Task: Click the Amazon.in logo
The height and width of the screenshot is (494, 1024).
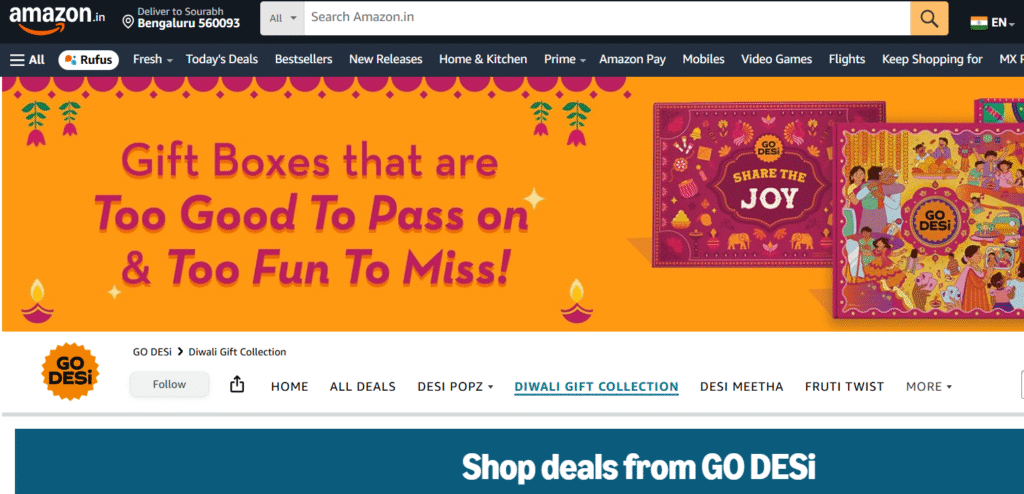Action: (x=57, y=19)
